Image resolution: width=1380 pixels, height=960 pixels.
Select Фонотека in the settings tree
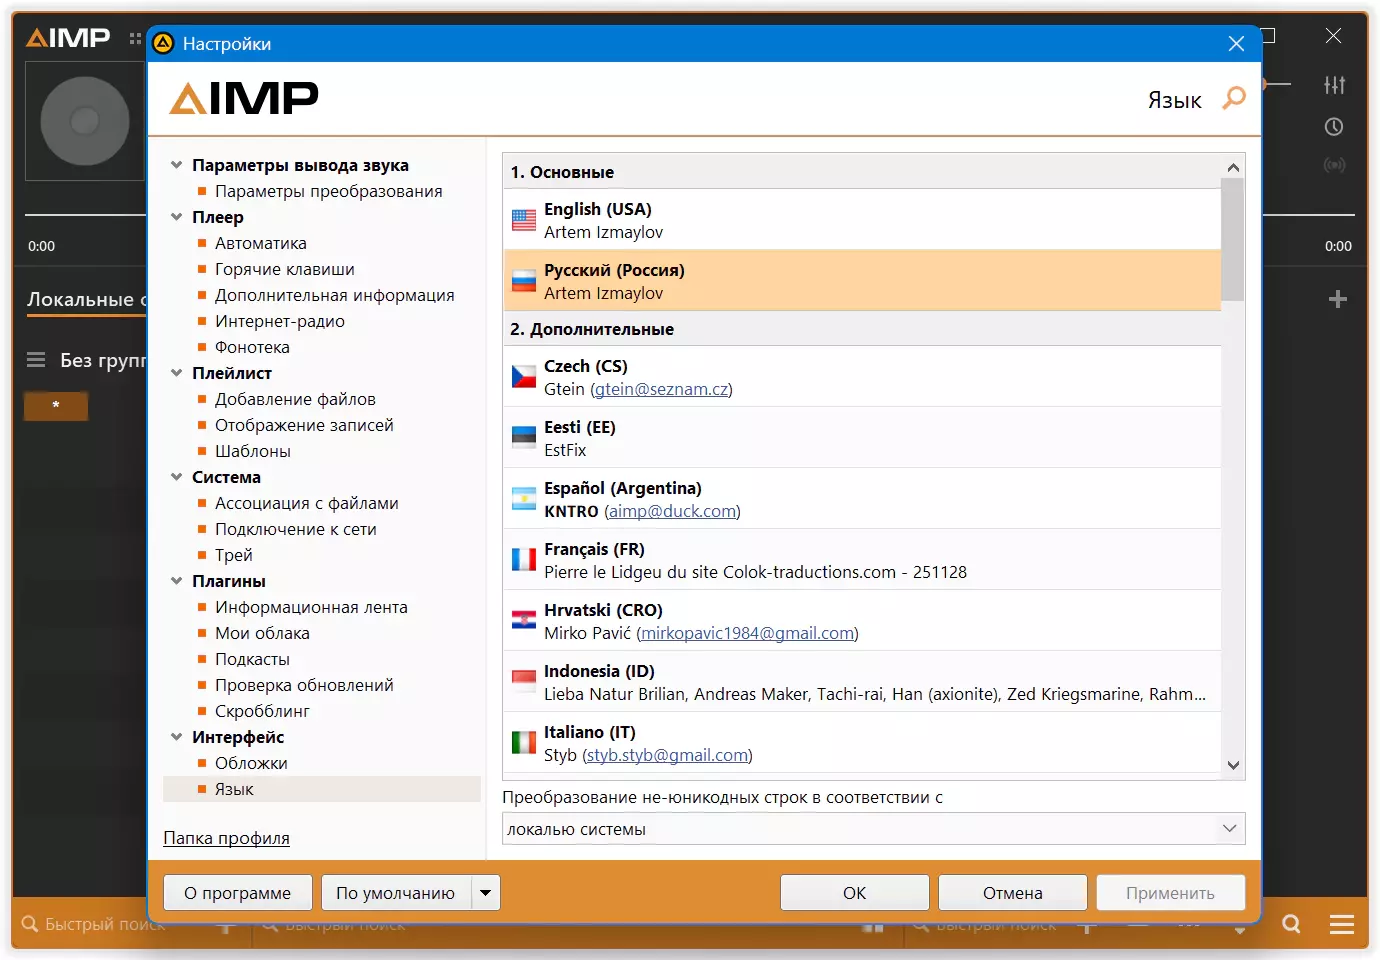click(x=252, y=347)
